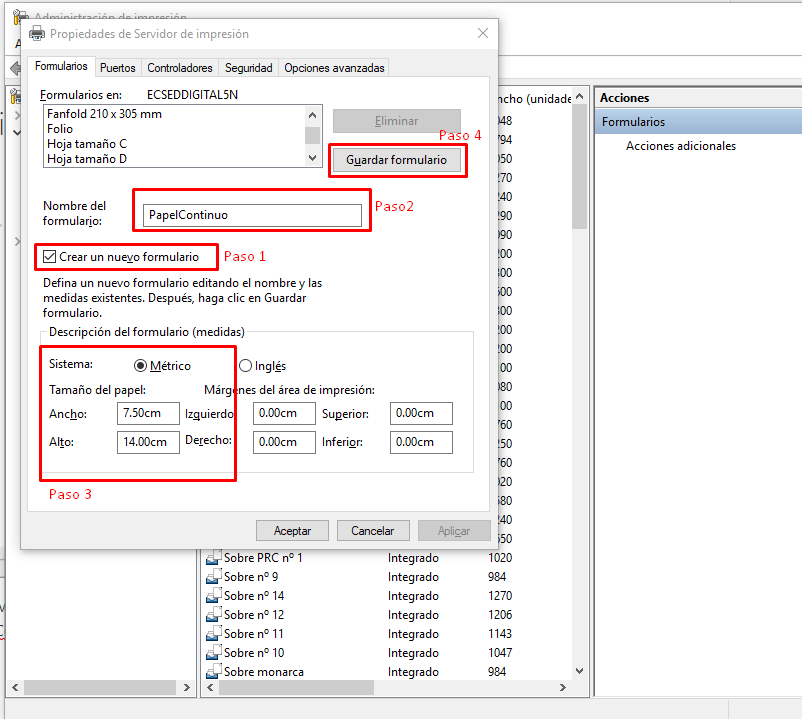Click the form icon beside Sobre nº 12
Viewport: 802px width, 719px height.
tap(213, 615)
